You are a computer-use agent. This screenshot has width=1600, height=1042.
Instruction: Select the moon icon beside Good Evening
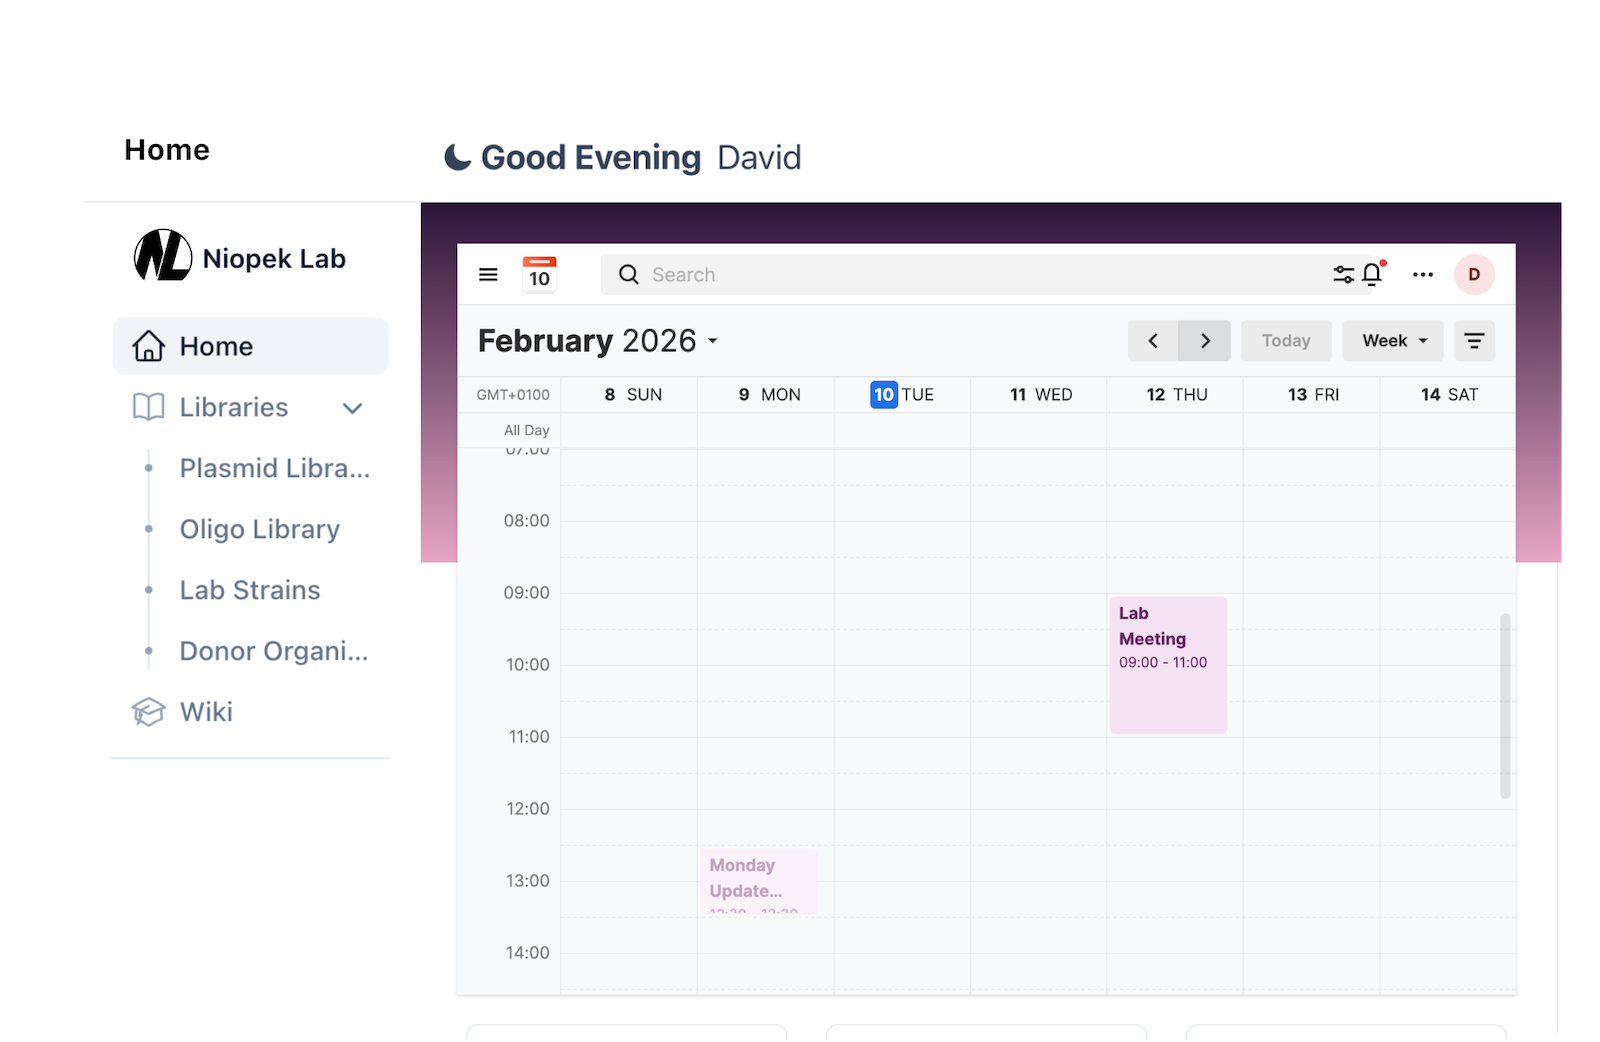(x=455, y=156)
